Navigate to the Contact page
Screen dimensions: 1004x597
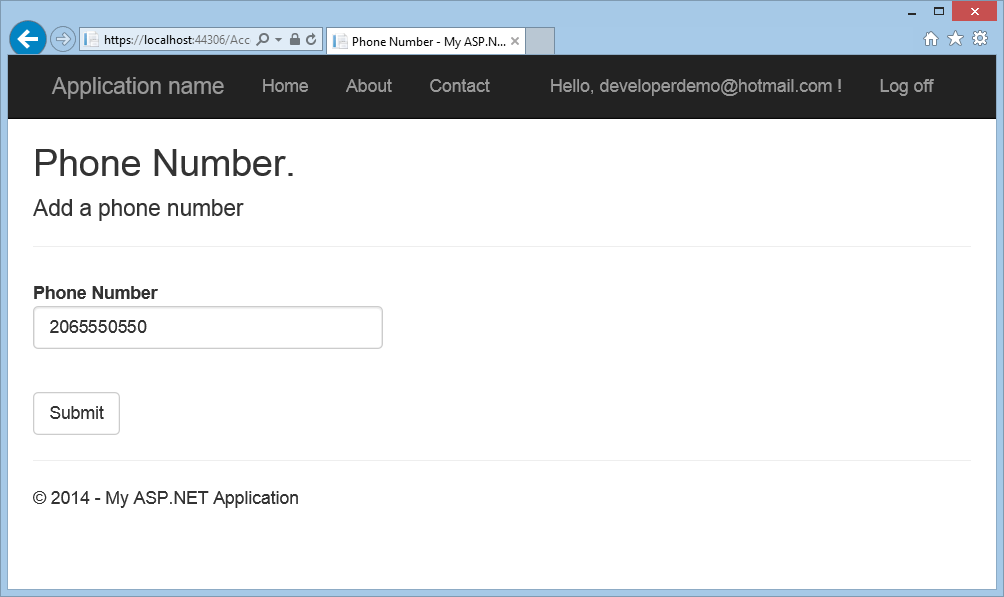click(459, 86)
